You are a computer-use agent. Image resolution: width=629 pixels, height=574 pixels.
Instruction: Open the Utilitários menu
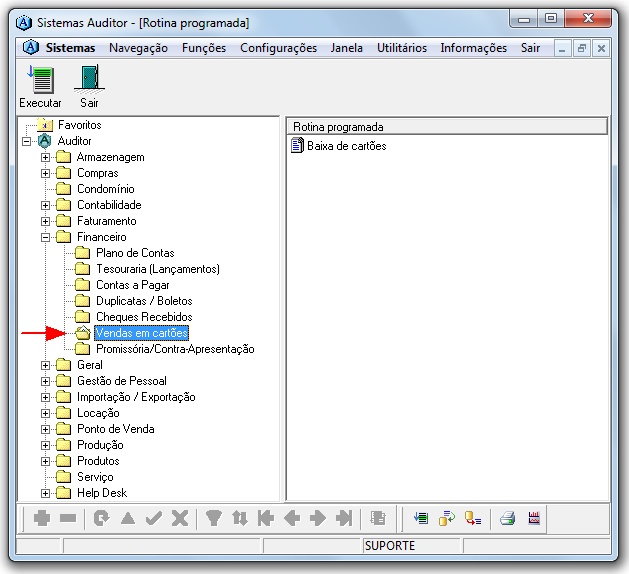coord(402,48)
